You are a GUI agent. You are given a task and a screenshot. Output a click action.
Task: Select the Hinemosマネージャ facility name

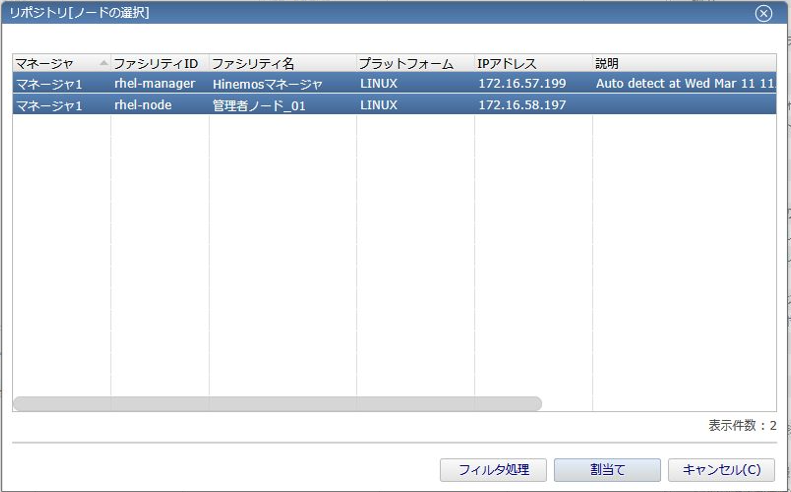pyautogui.click(x=267, y=84)
